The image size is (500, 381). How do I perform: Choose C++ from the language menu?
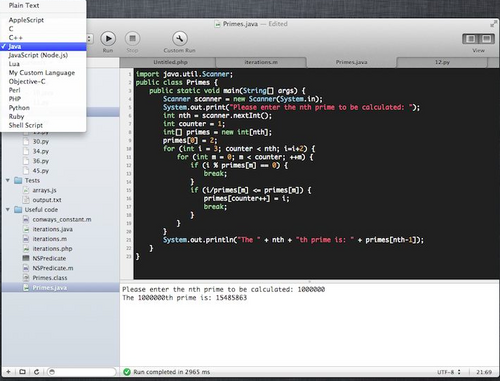[x=43, y=38]
